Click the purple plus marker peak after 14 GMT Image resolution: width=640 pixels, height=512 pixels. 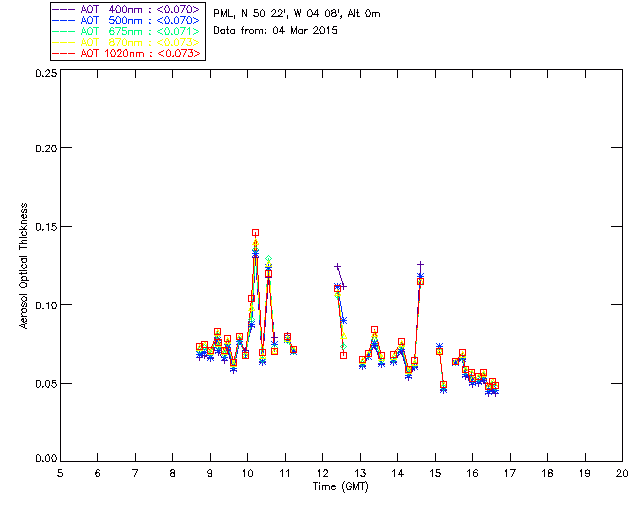(420, 265)
